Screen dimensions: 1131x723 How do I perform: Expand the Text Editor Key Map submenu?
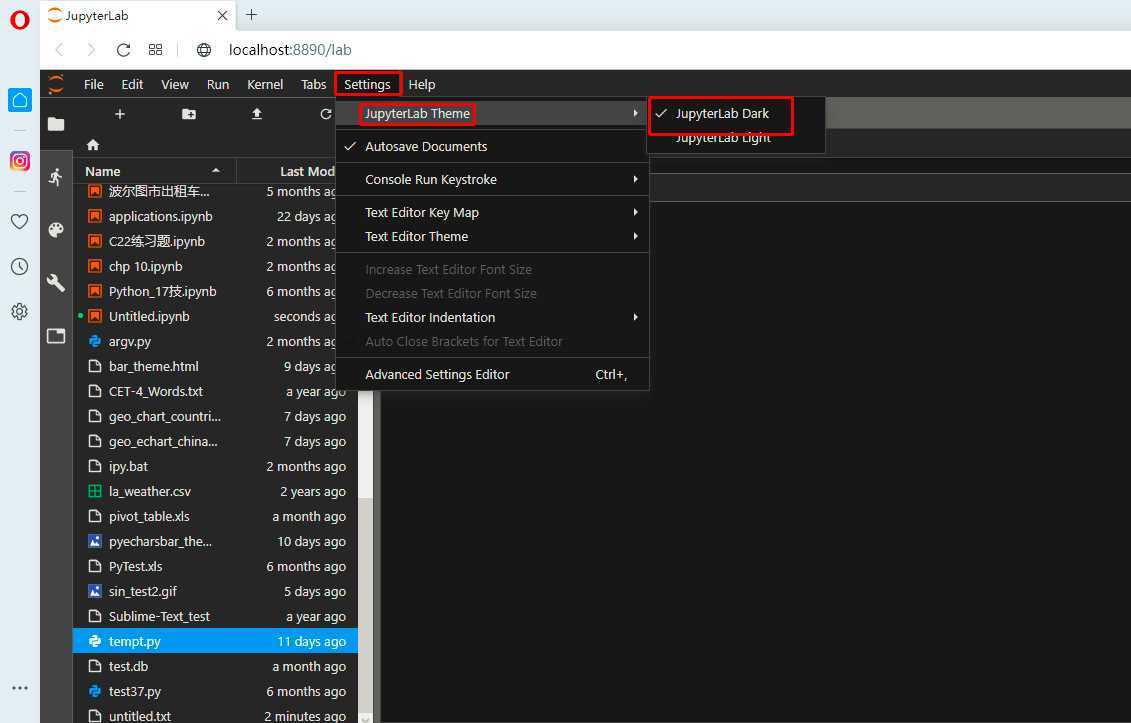[x=492, y=212]
